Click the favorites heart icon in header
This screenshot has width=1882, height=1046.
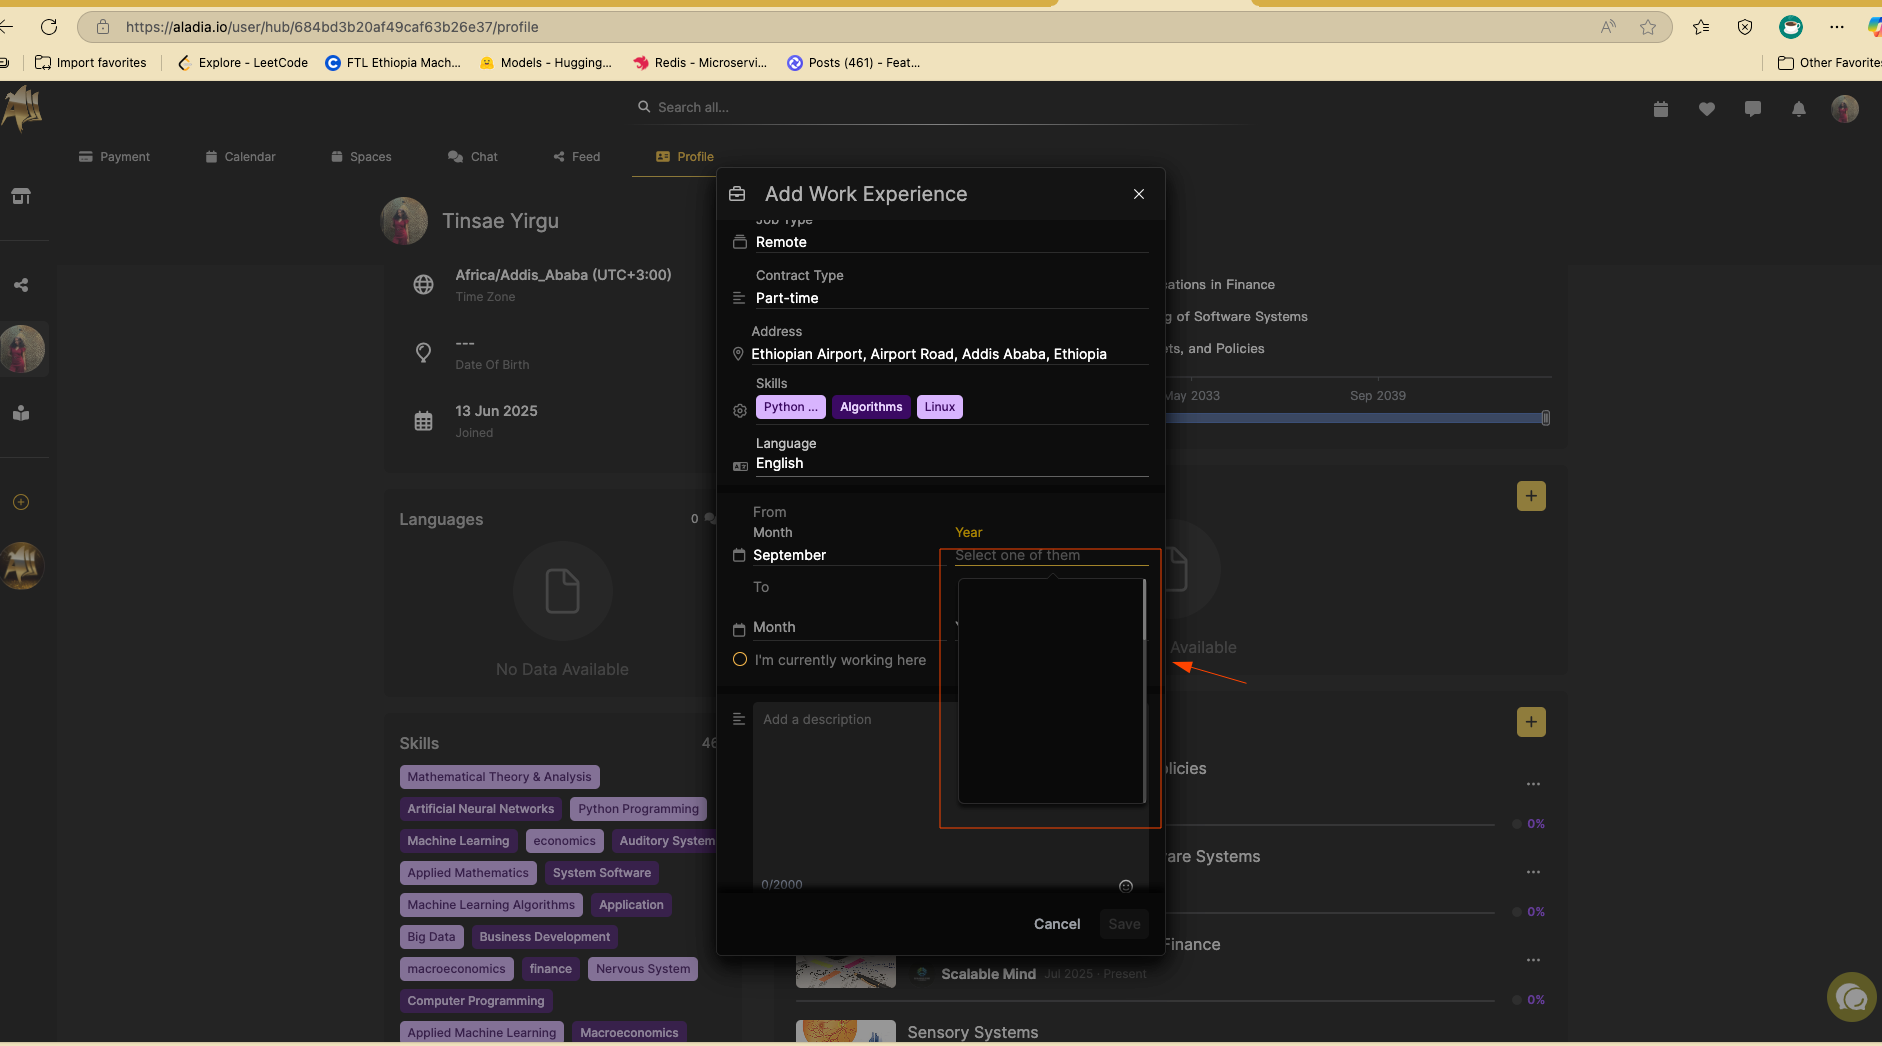tap(1707, 109)
